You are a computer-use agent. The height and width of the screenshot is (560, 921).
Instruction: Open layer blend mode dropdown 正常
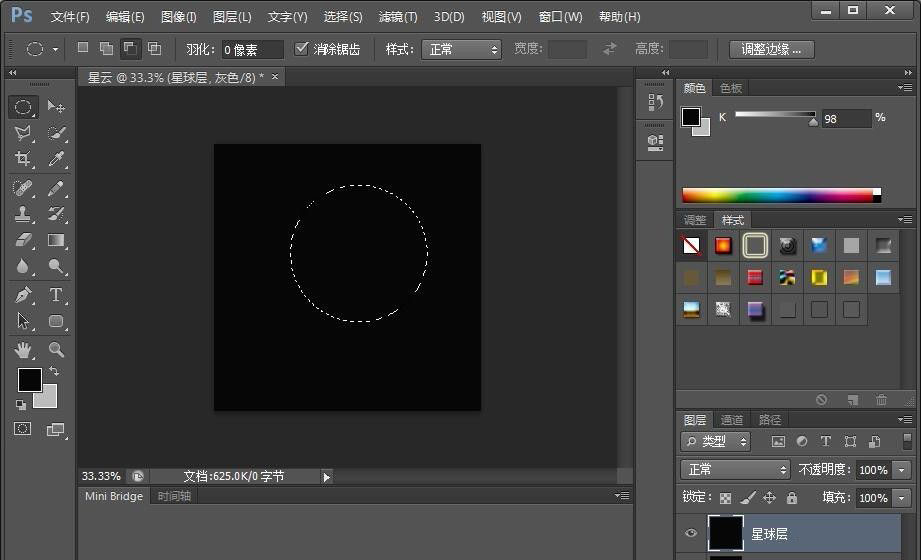click(735, 470)
